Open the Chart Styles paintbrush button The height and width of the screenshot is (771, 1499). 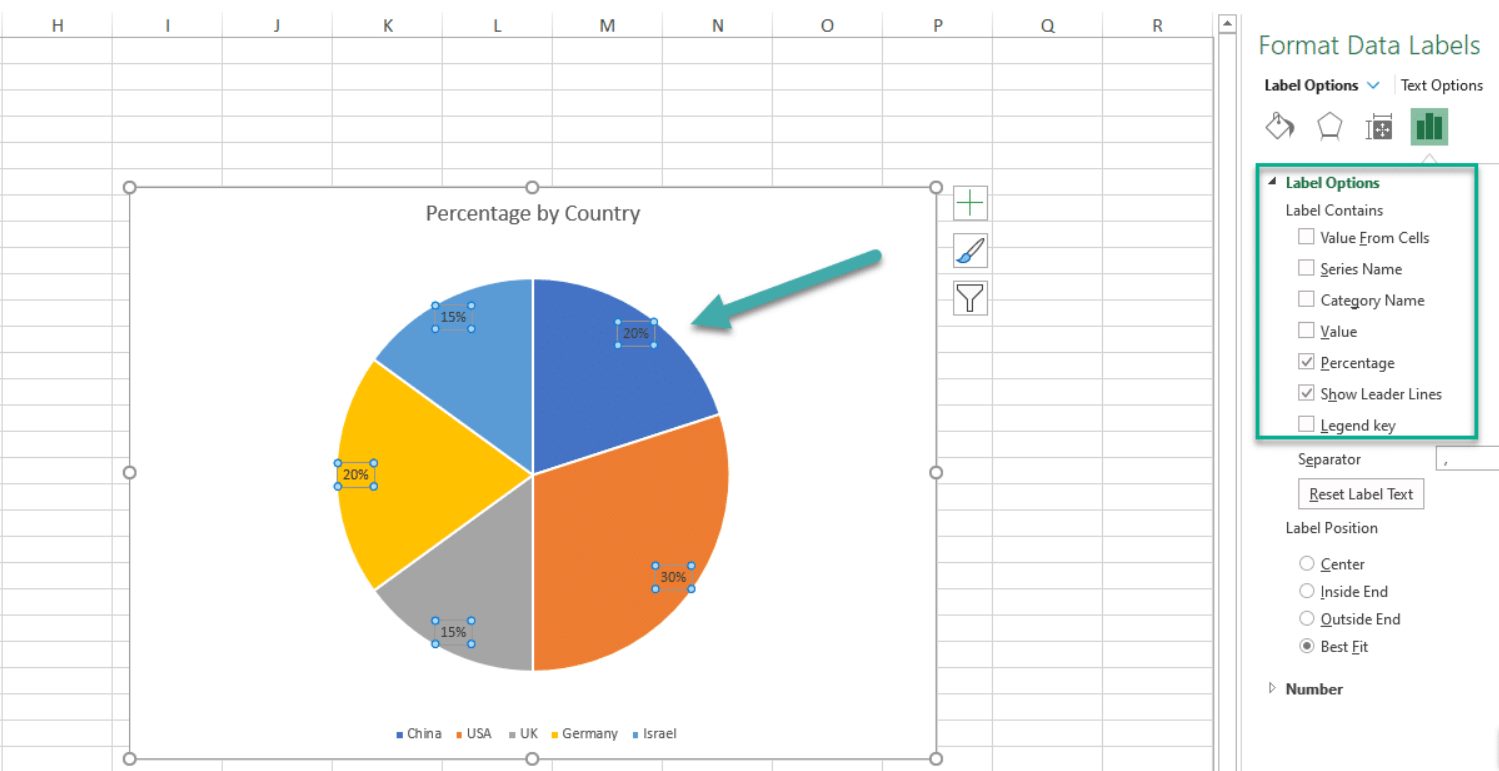point(970,251)
